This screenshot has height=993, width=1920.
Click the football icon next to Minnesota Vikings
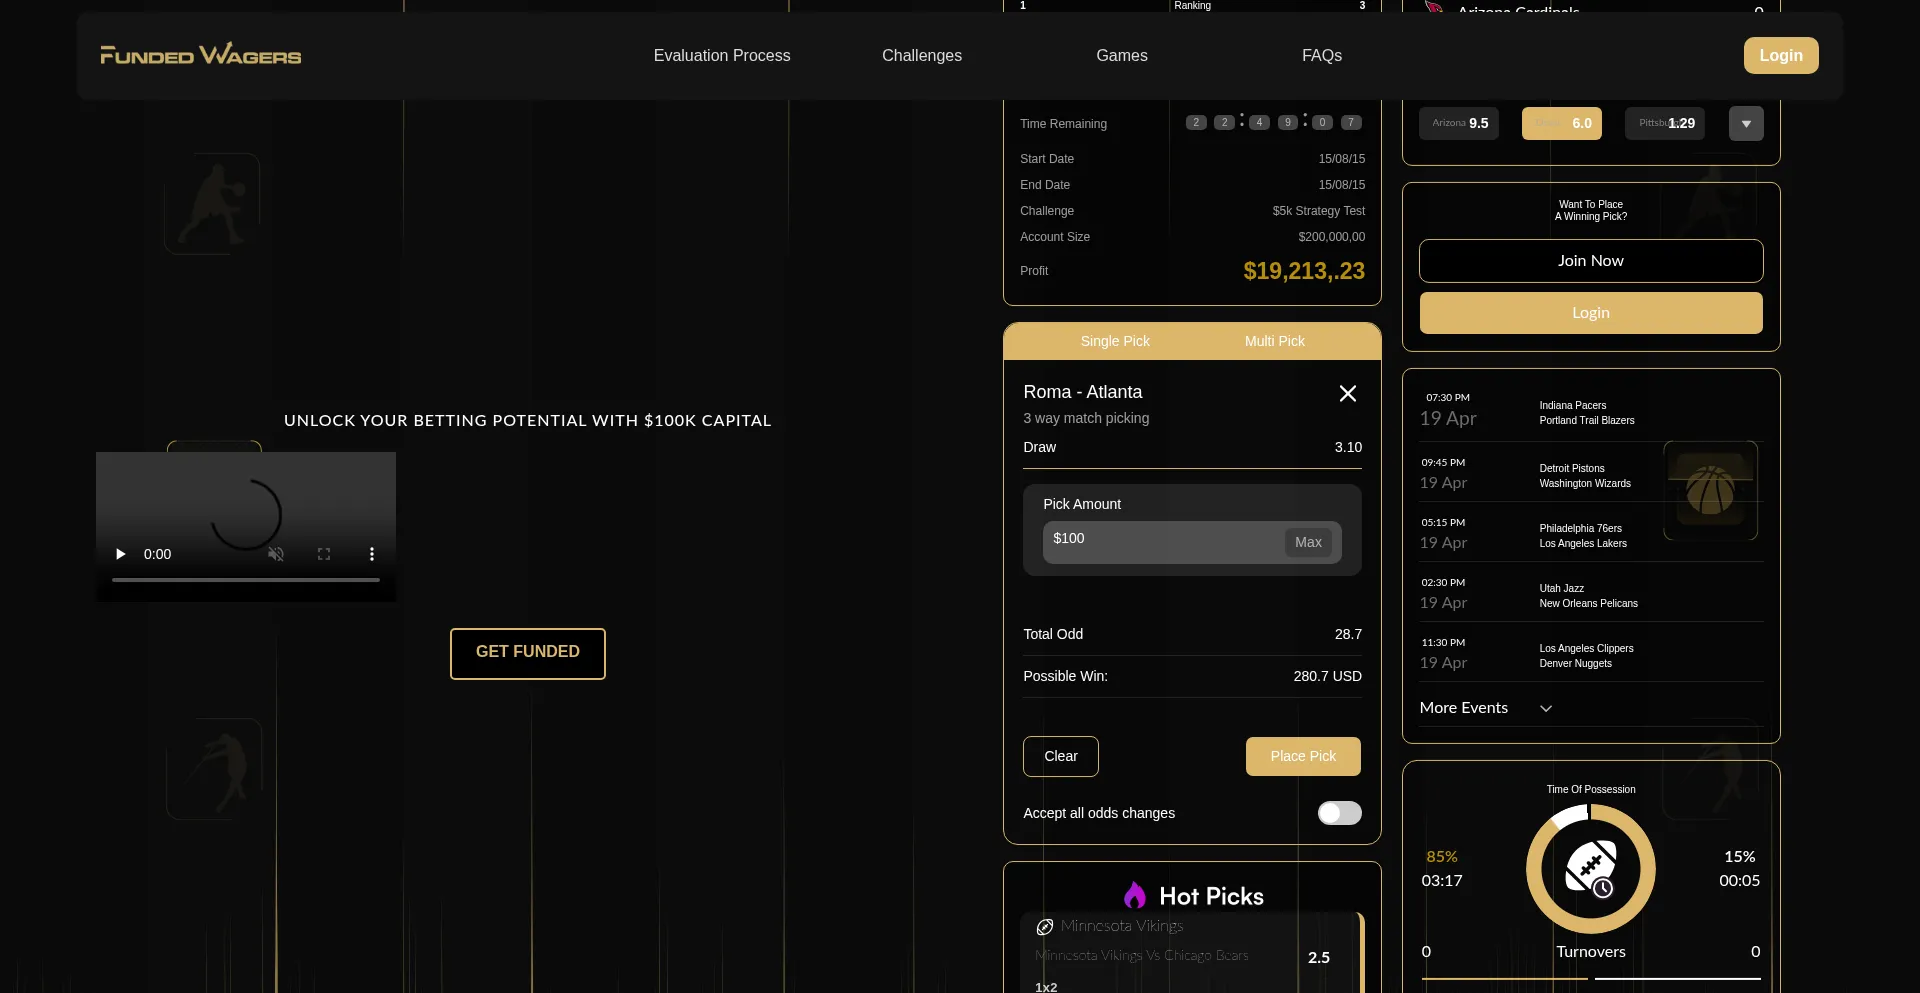(x=1045, y=927)
